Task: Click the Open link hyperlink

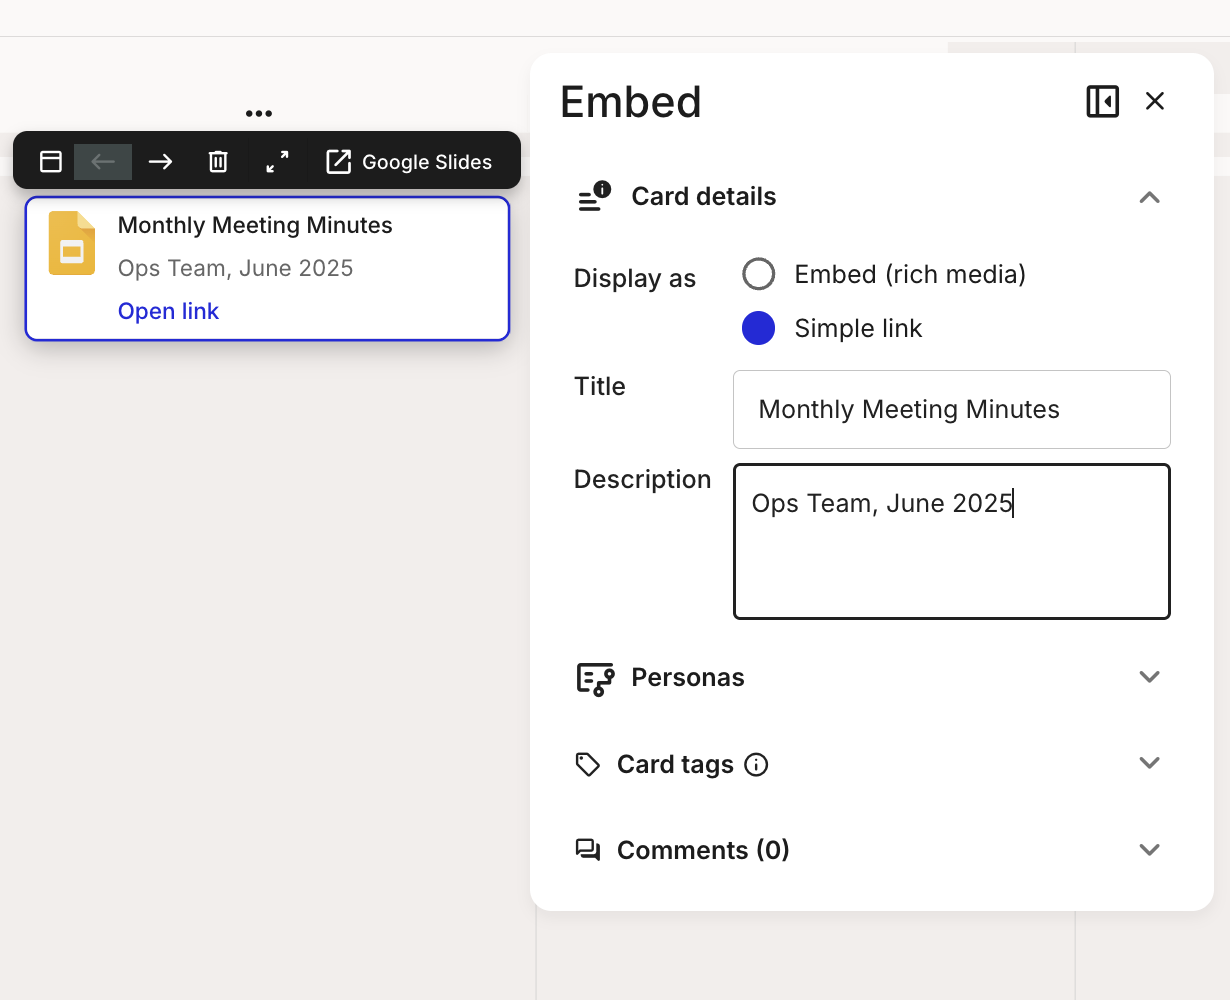Action: tap(168, 311)
